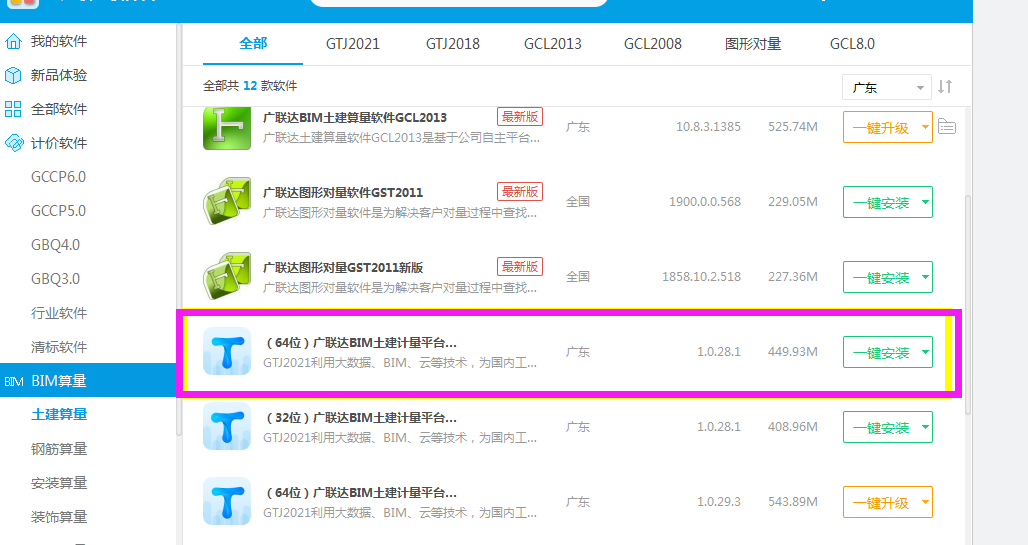Click 最新版 badge on GST2011新版 row
Viewport: 1028px width, 545px height.
tap(520, 267)
